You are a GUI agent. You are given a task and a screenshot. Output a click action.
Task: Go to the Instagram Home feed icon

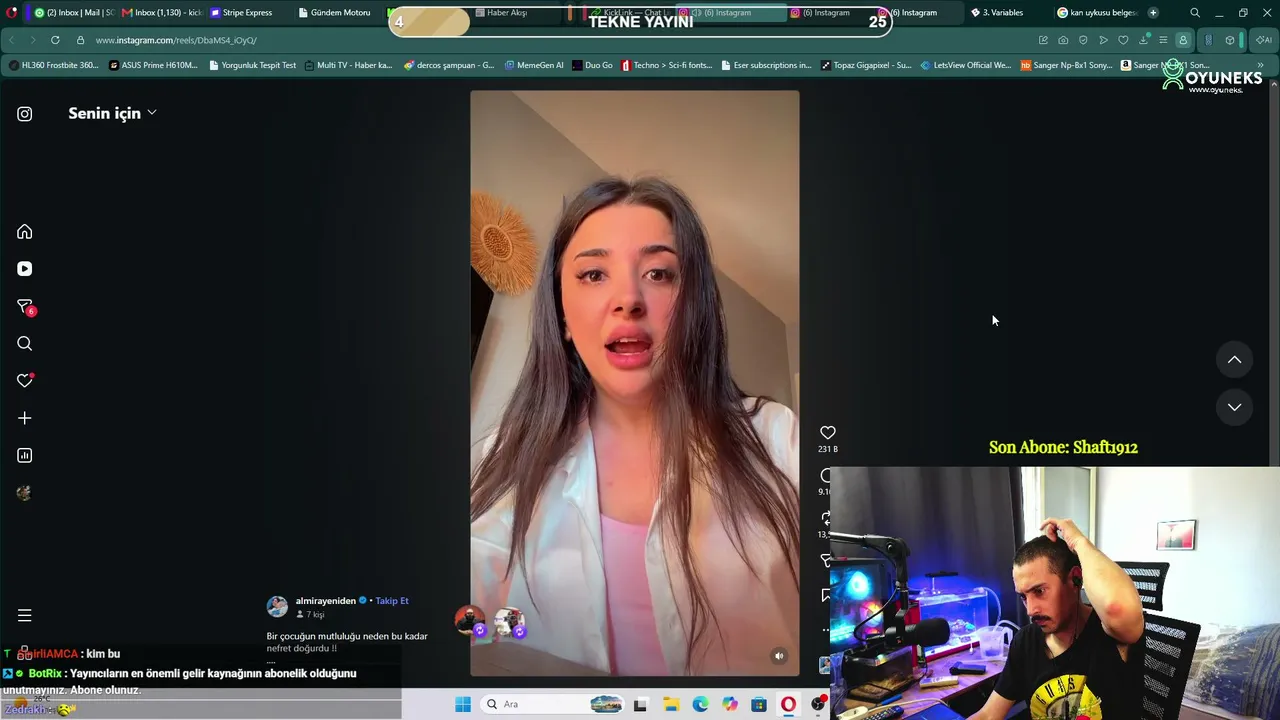click(25, 232)
